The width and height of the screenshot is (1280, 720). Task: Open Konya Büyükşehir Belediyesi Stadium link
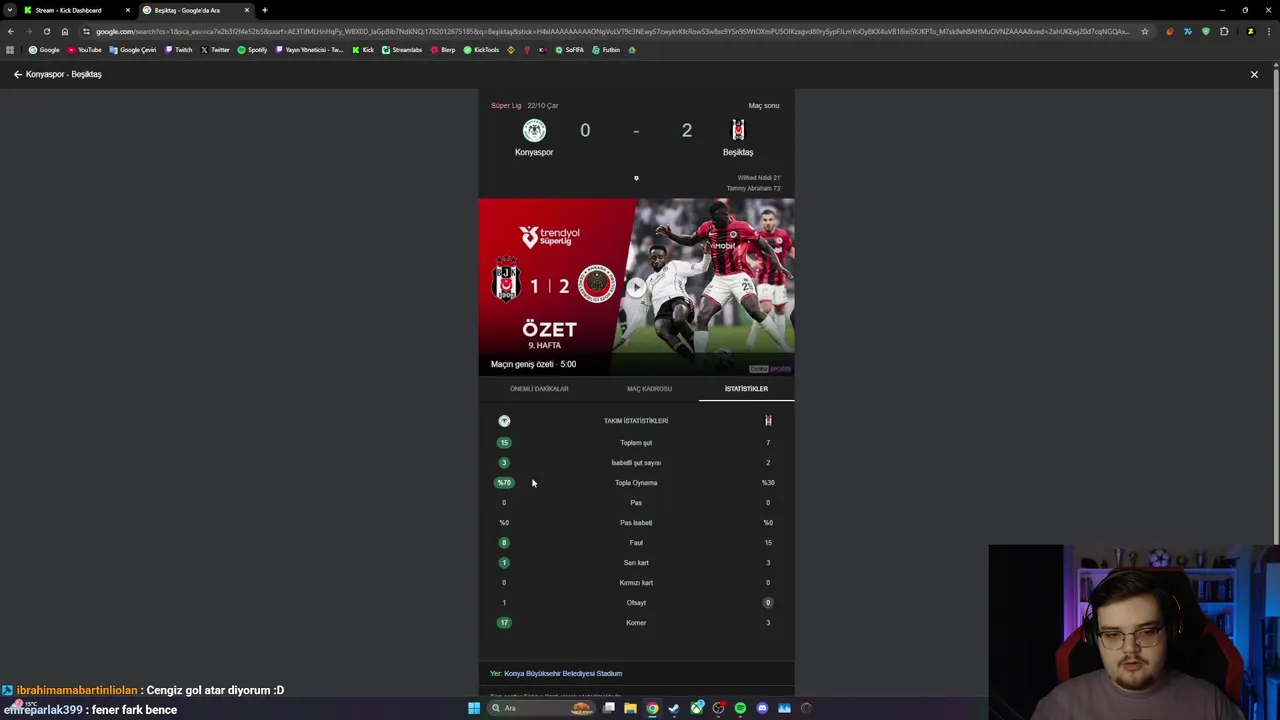tap(563, 674)
